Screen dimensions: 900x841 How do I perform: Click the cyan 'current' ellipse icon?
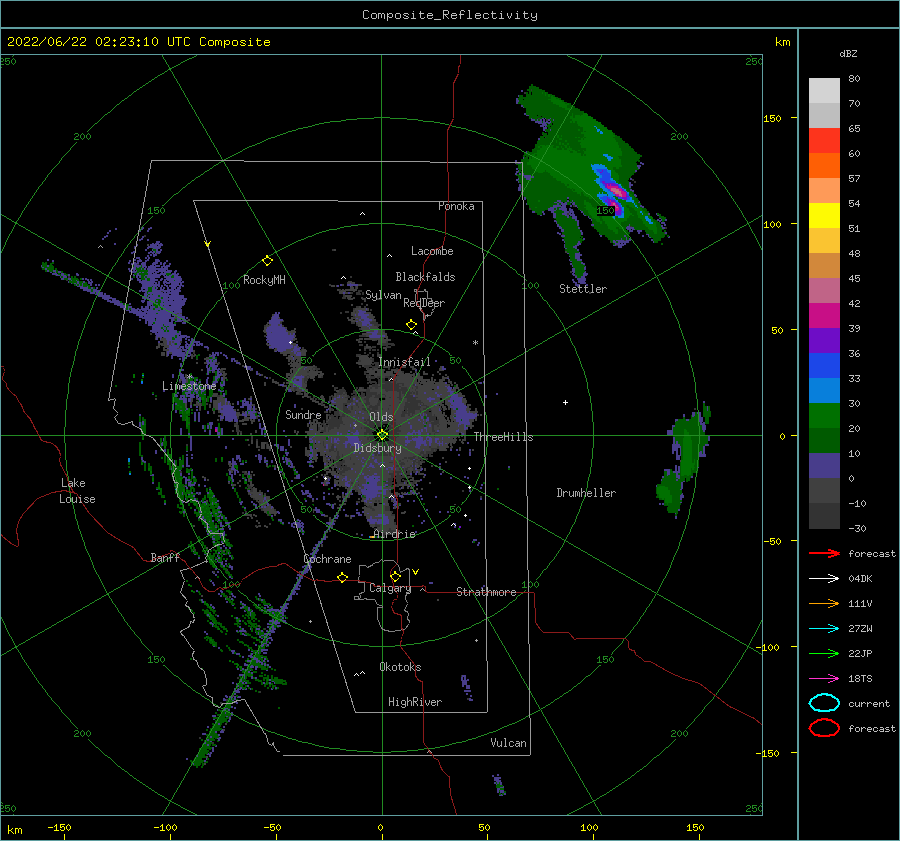(824, 703)
